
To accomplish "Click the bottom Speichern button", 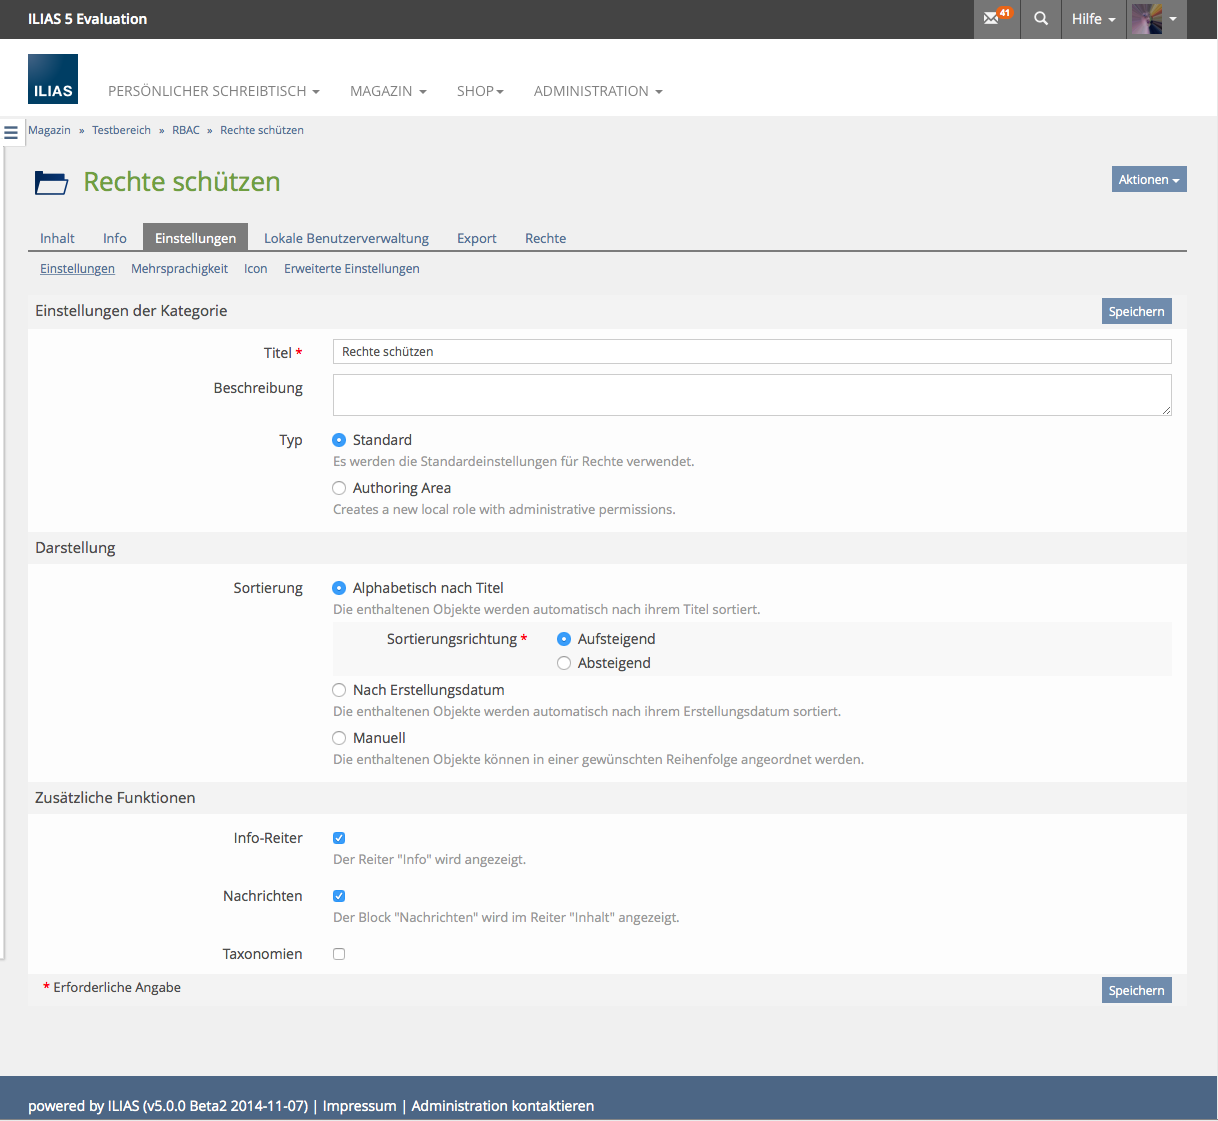I will point(1136,990).
